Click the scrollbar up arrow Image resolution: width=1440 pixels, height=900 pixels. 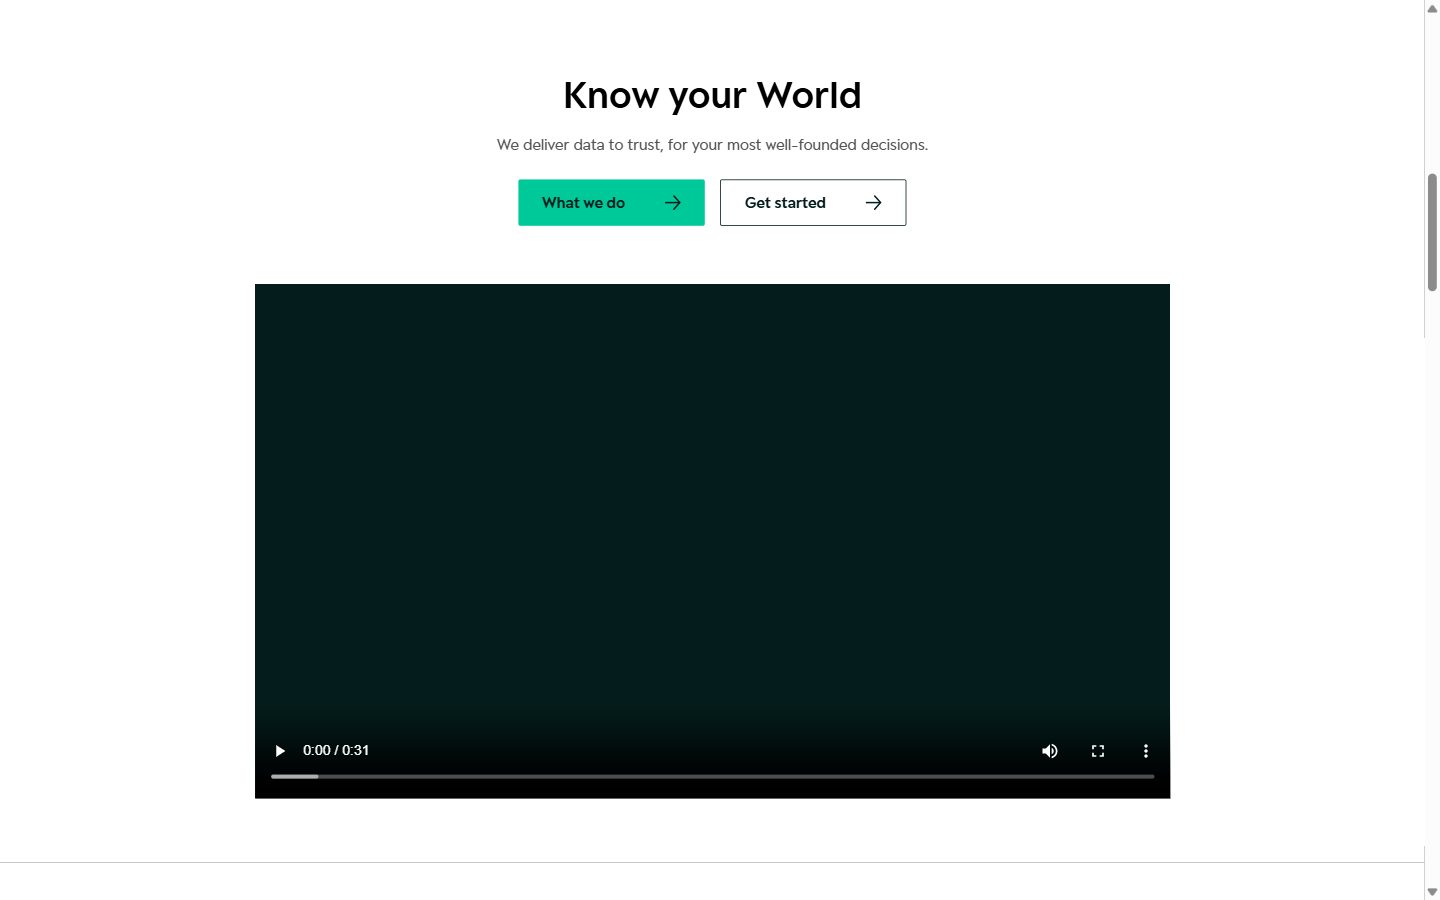coord(1432,8)
